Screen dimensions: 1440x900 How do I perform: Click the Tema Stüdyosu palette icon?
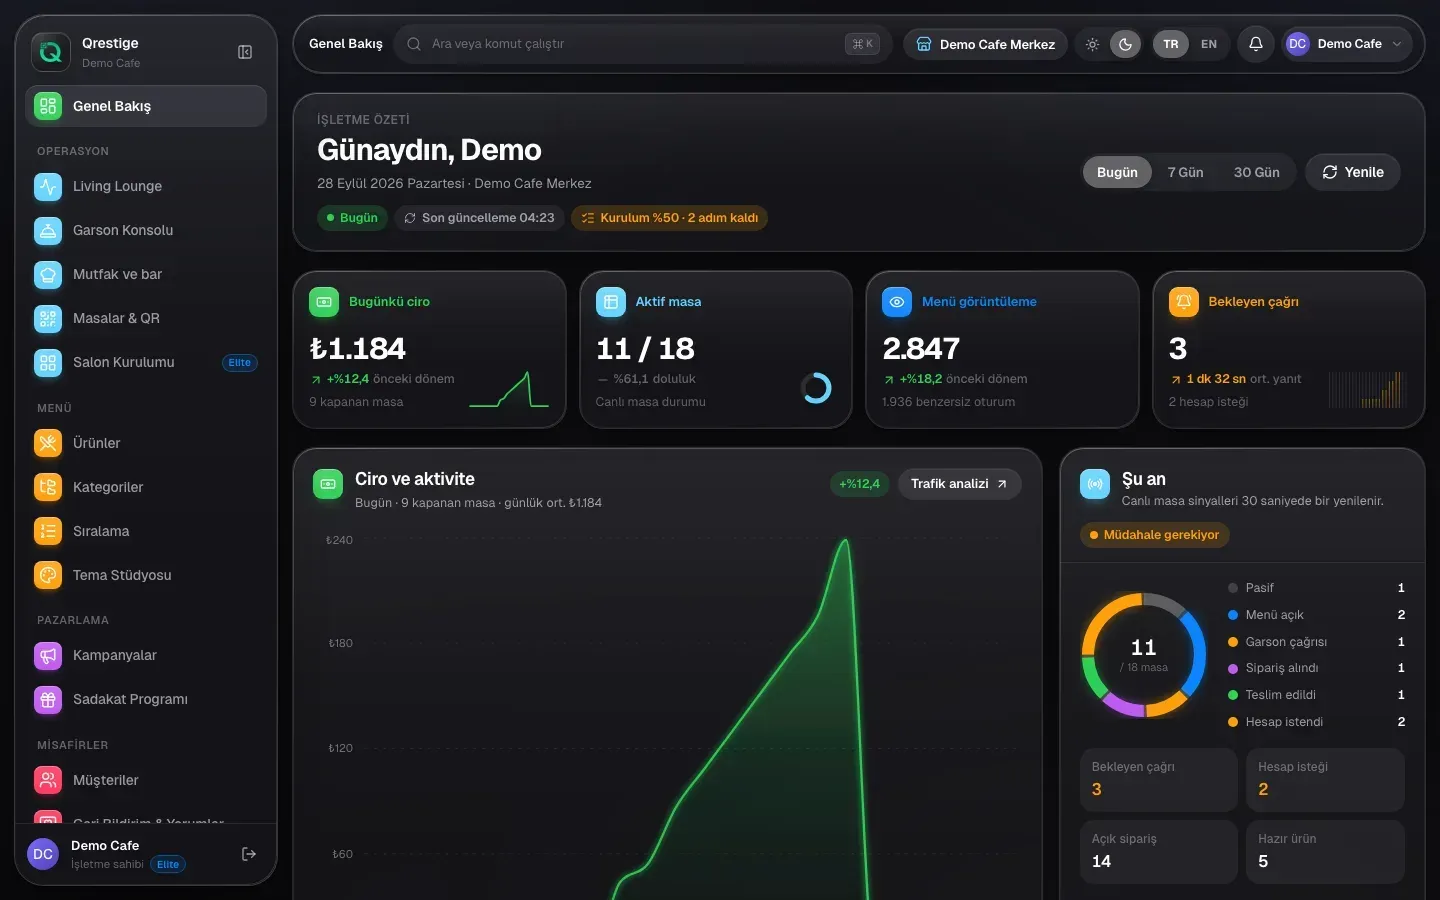48,575
